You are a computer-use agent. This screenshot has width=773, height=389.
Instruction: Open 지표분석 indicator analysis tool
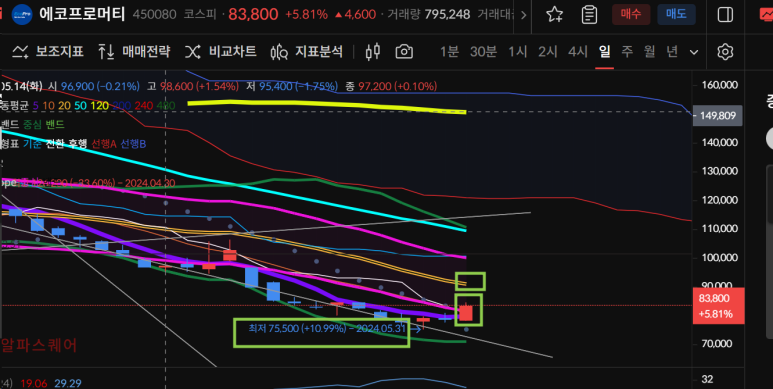pyautogui.click(x=306, y=51)
